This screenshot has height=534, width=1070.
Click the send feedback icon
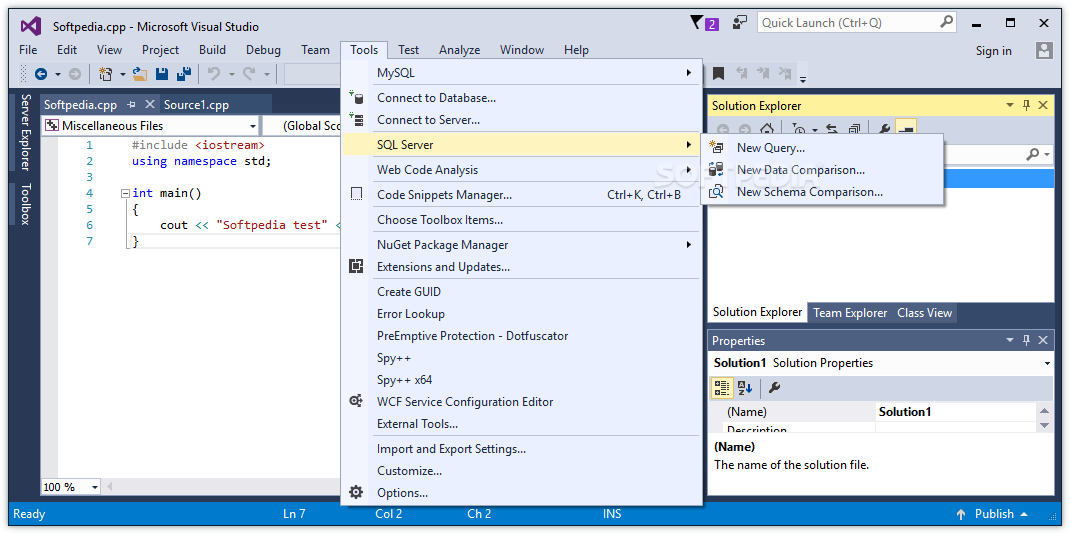(x=739, y=23)
